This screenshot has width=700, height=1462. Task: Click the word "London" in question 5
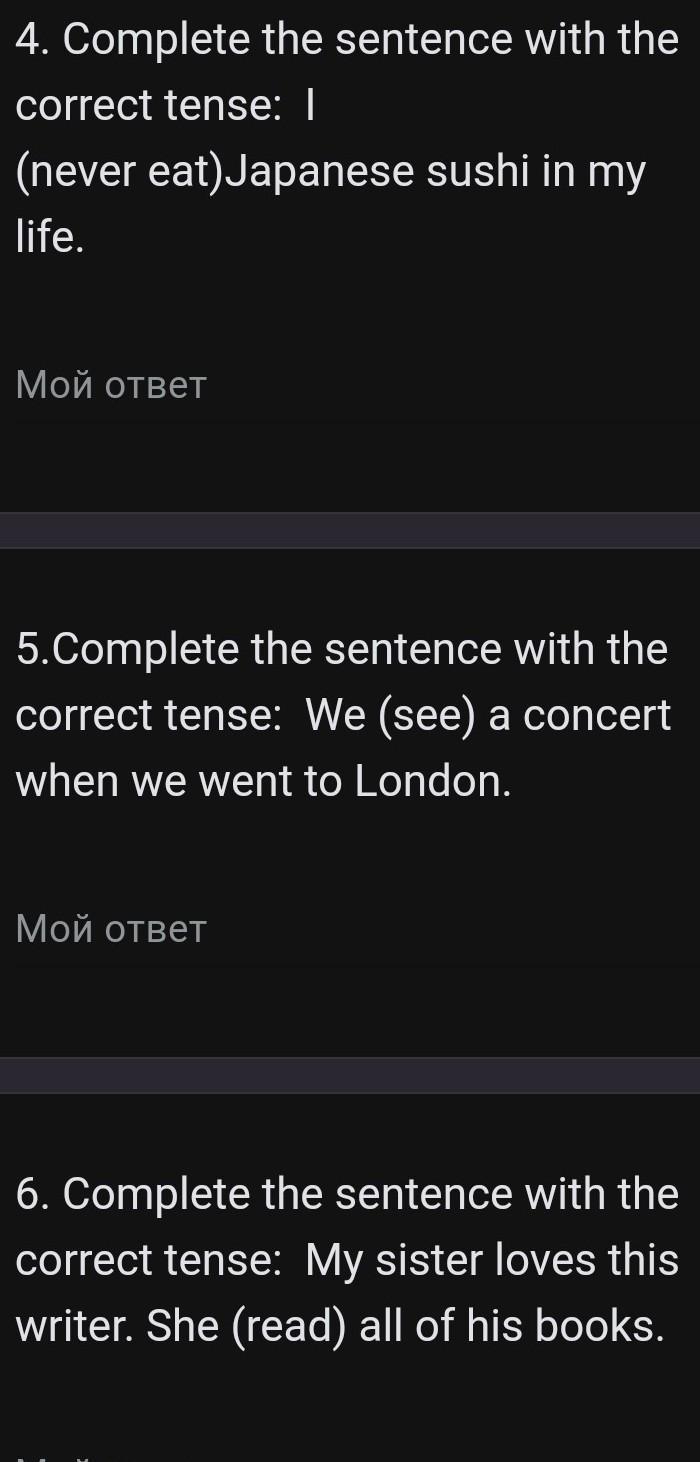(432, 781)
